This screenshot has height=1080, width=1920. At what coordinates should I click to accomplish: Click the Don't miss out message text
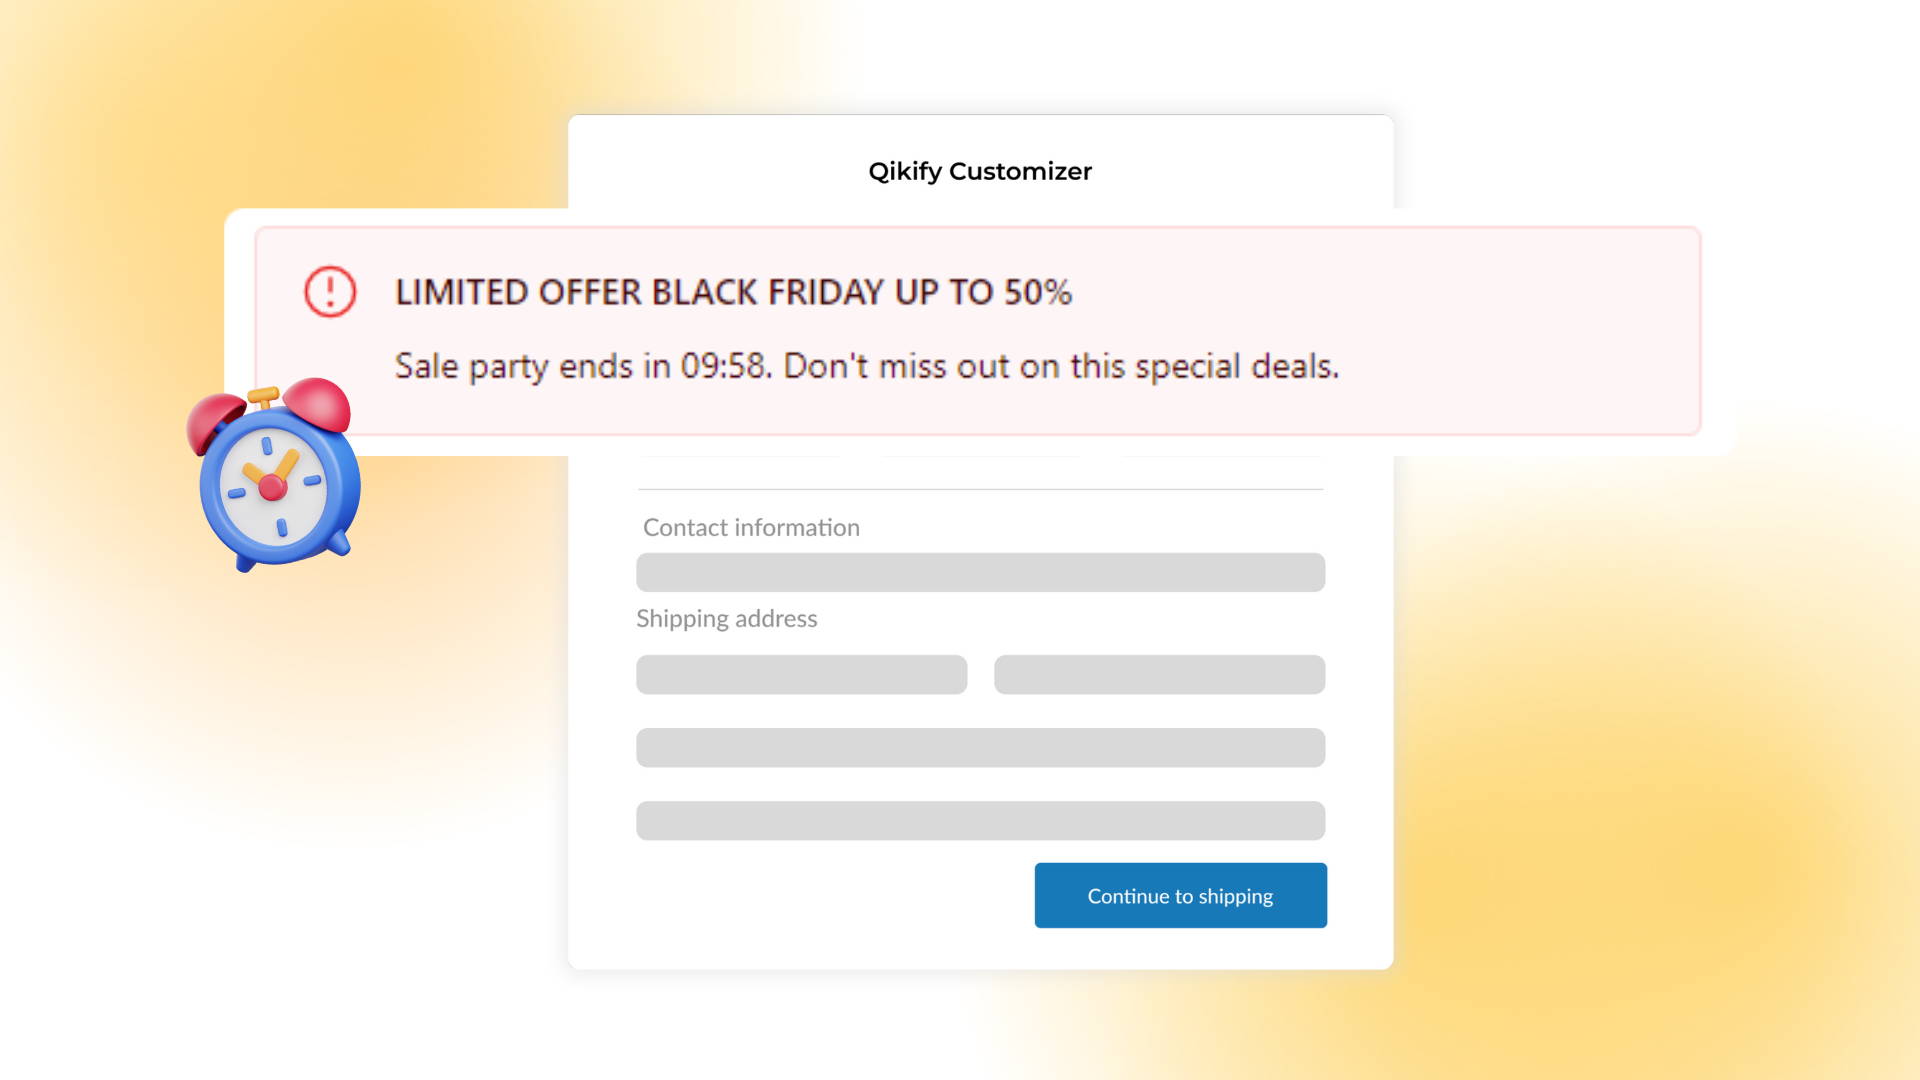pos(1061,366)
